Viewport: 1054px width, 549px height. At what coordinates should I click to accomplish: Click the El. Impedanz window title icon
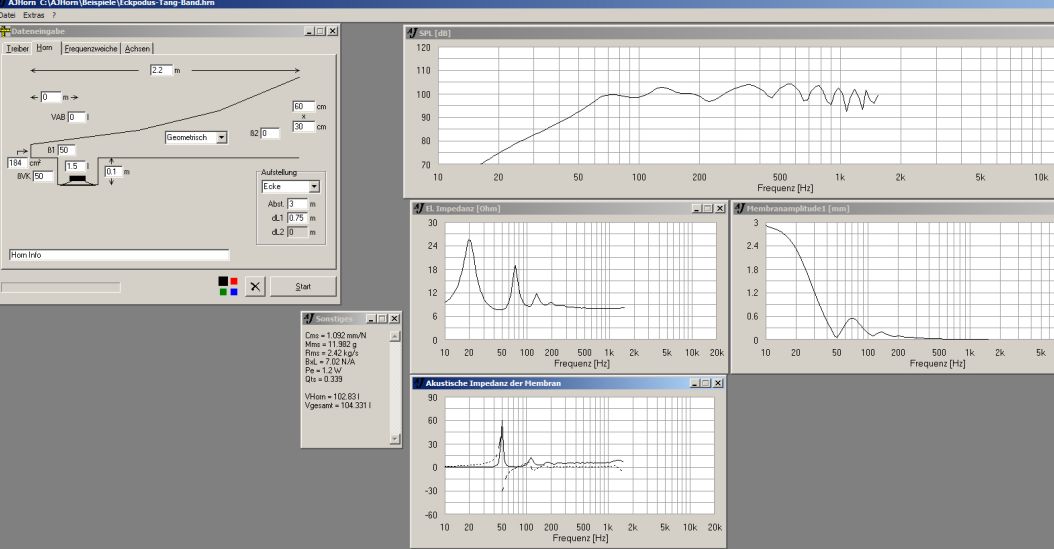pos(417,208)
